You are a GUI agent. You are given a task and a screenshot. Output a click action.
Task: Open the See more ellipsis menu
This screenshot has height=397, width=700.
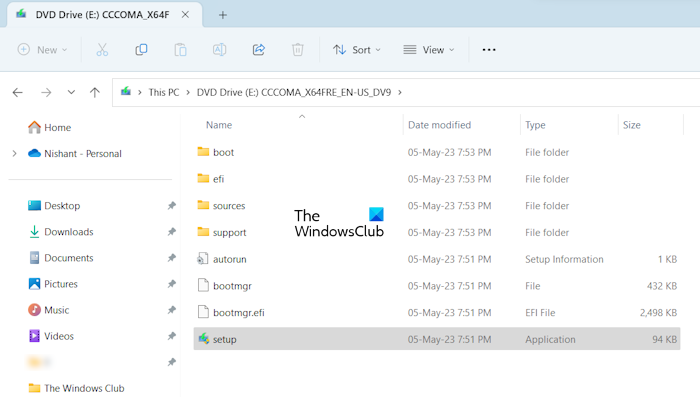[489, 50]
